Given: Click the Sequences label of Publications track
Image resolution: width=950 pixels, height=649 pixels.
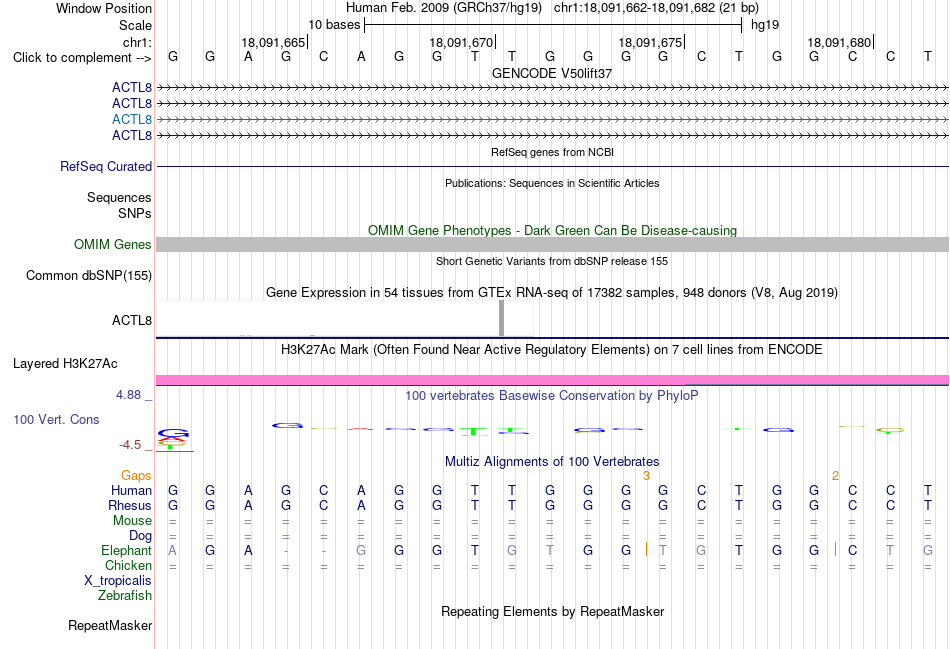Looking at the screenshot, I should pyautogui.click(x=119, y=198).
